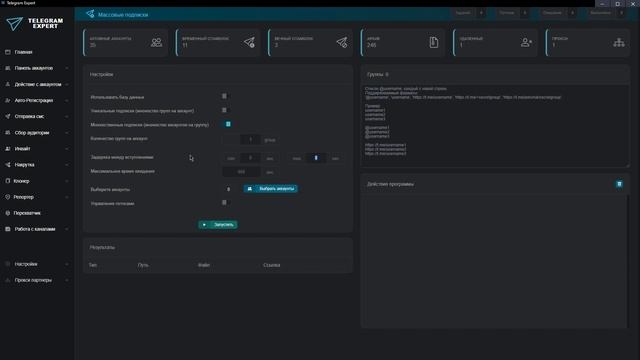Click the temporary spamblock plane icon
Viewport: 640px width, 360px height.
point(249,42)
